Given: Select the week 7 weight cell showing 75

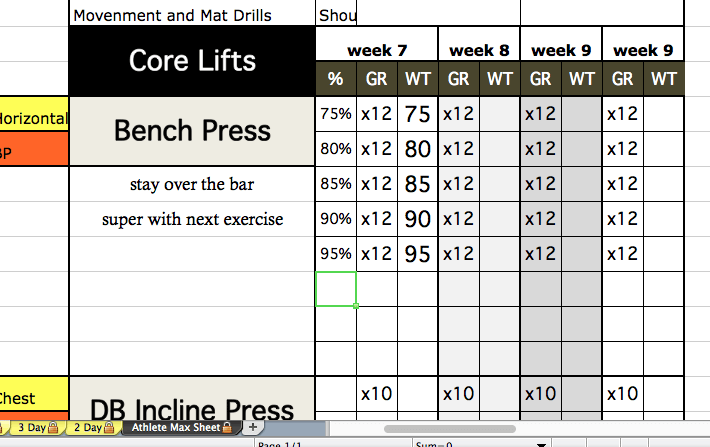Looking at the screenshot, I should pyautogui.click(x=417, y=114).
